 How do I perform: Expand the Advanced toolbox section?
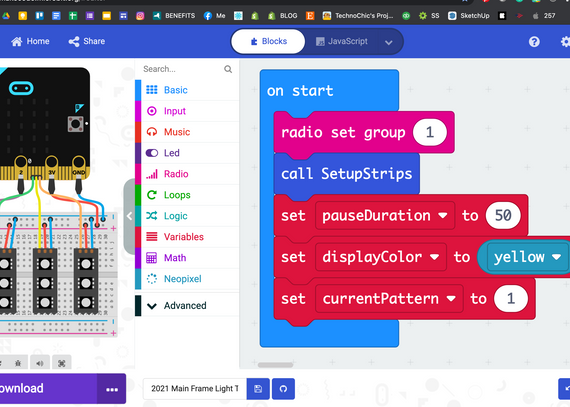(187, 306)
